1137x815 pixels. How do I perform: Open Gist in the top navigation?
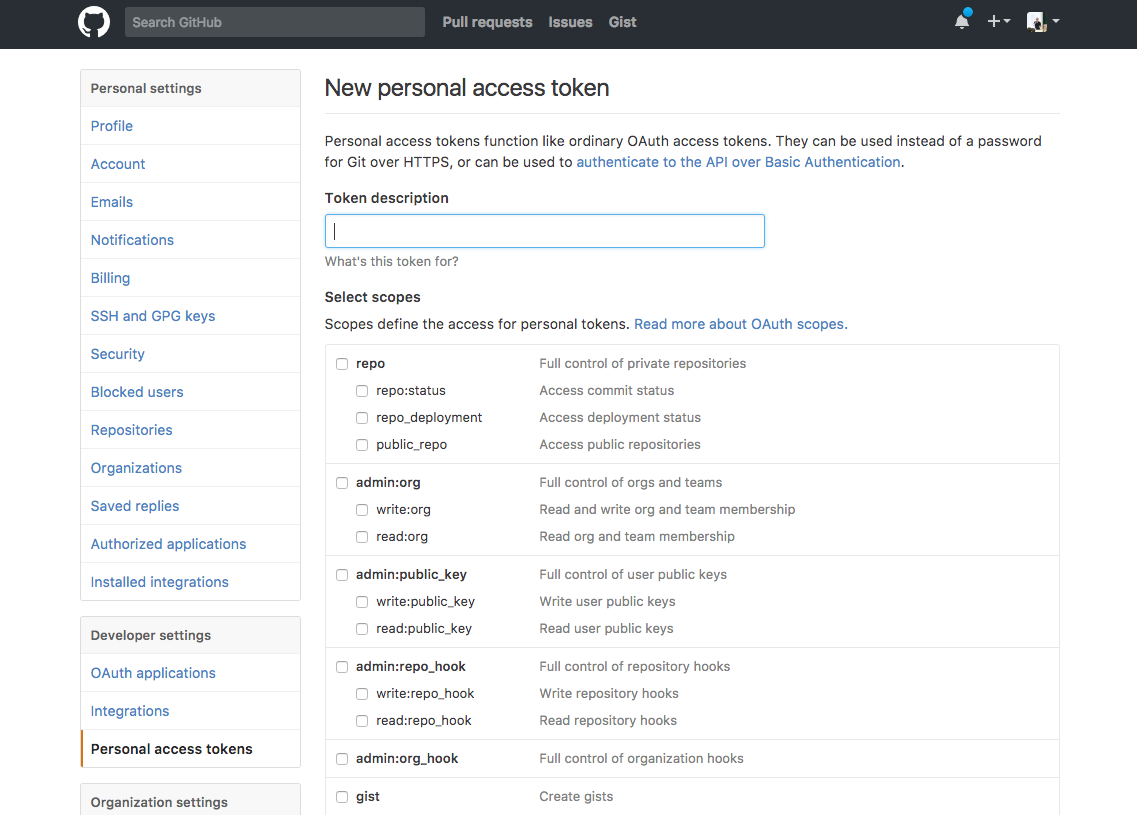(x=622, y=22)
